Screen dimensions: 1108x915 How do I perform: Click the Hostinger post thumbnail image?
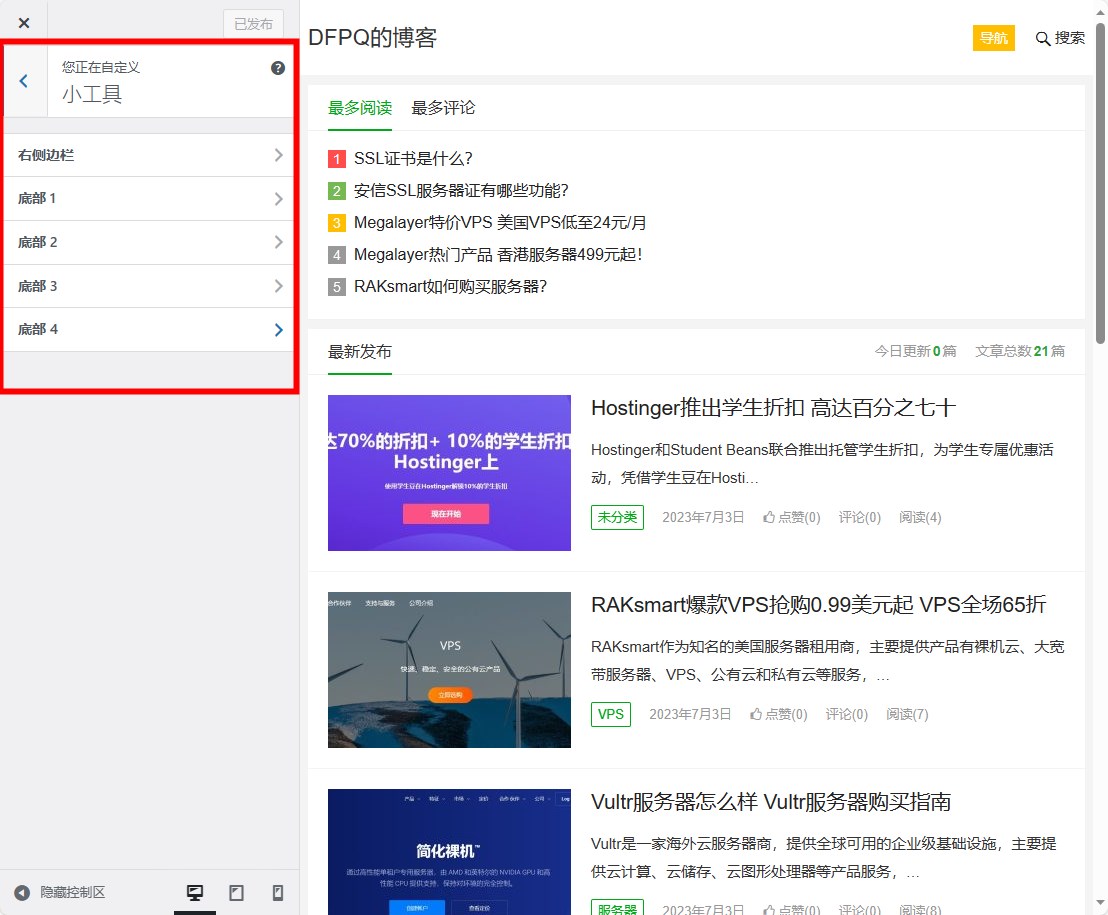point(449,473)
